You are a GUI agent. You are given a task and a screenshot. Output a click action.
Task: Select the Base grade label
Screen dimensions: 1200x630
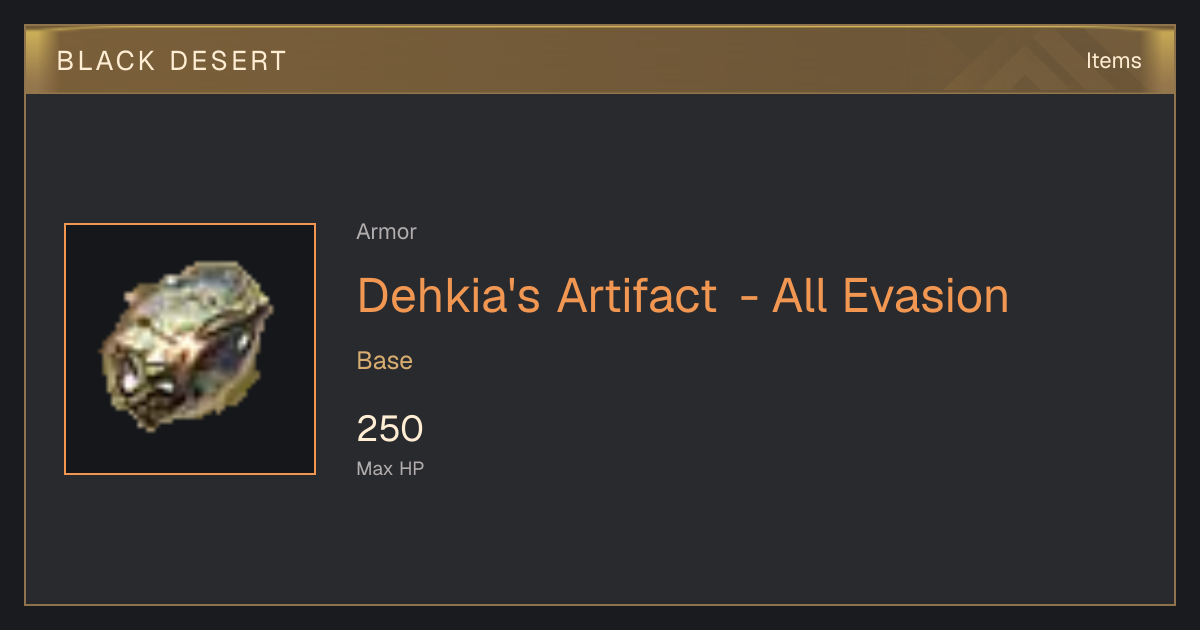385,360
